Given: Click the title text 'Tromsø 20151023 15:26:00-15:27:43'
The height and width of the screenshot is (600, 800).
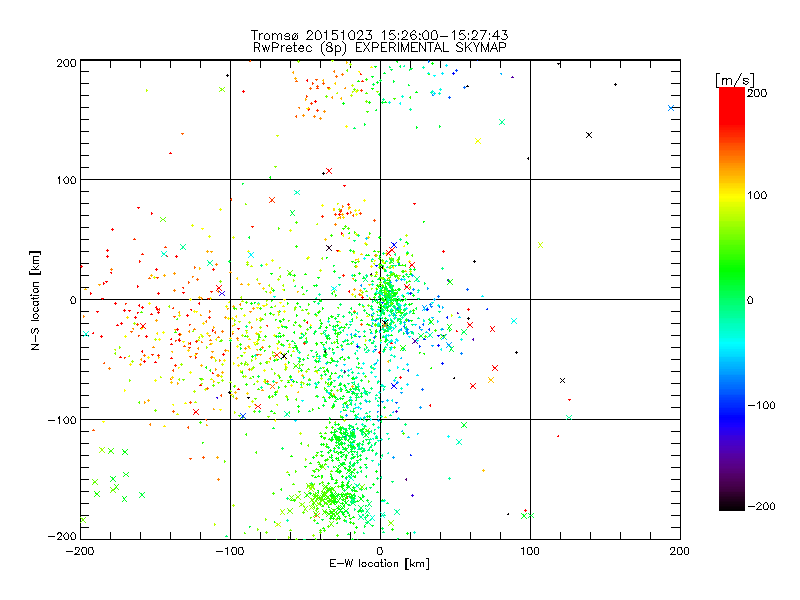Looking at the screenshot, I should tap(379, 35).
